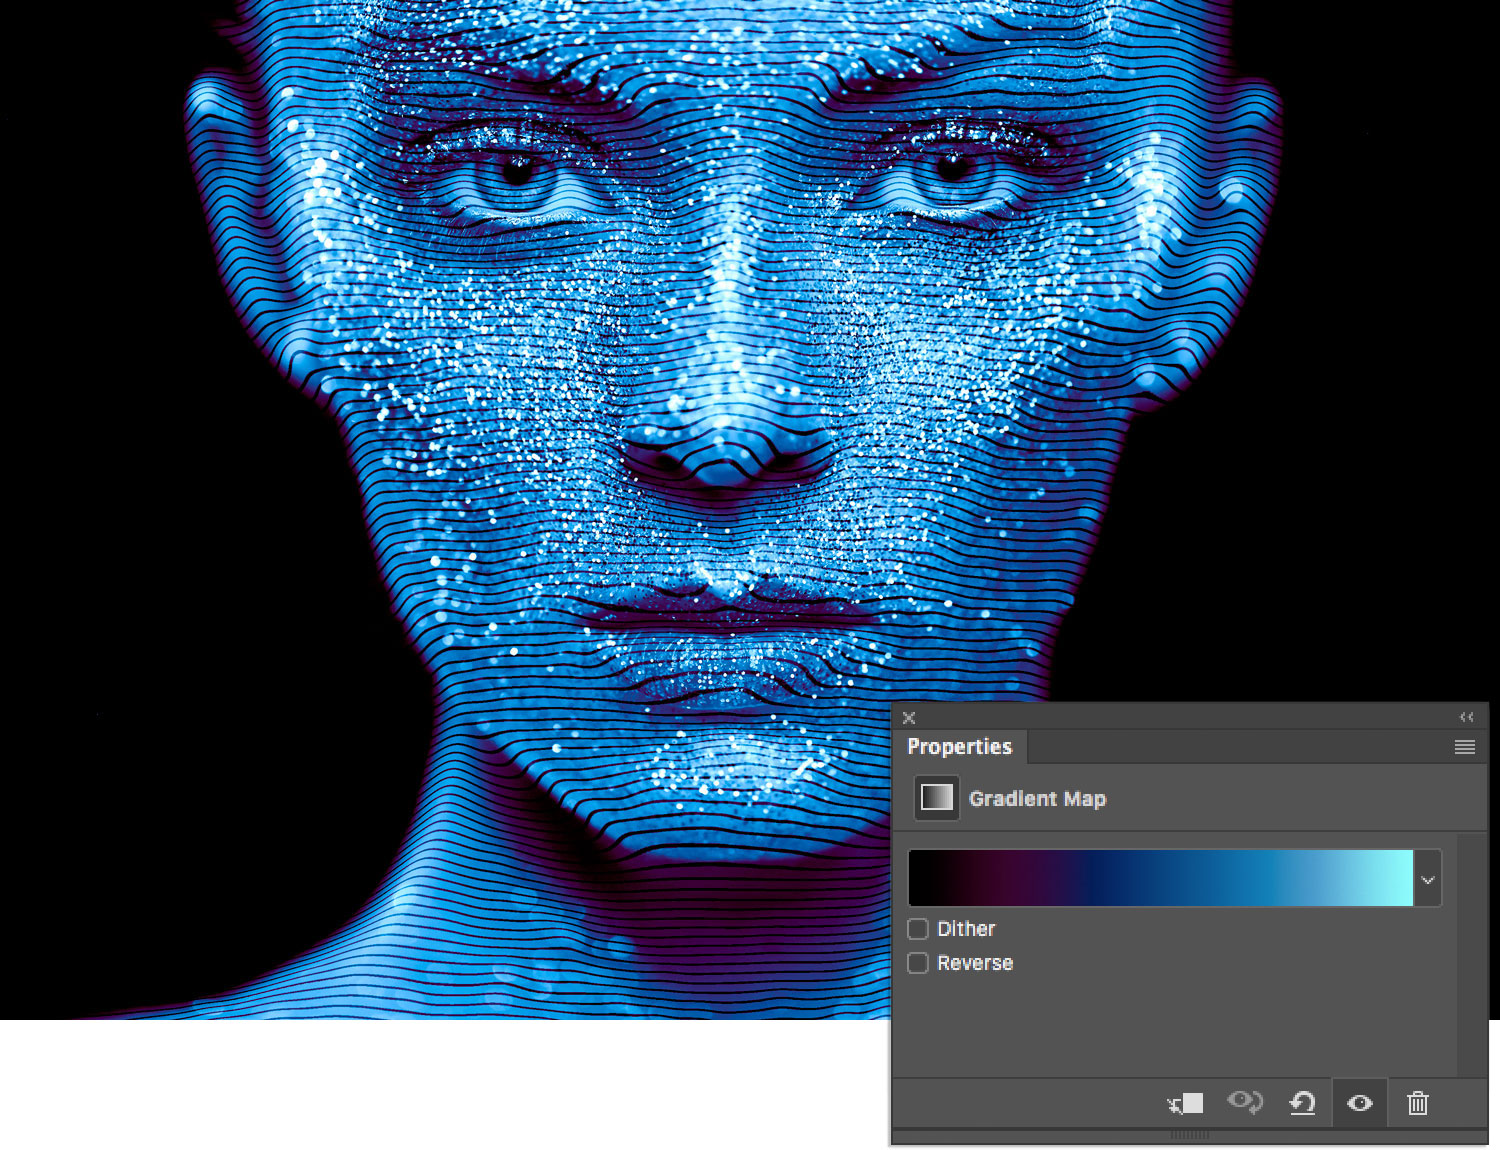Delete the Gradient Map adjustment layer
The image size is (1500, 1150).
tap(1417, 1103)
